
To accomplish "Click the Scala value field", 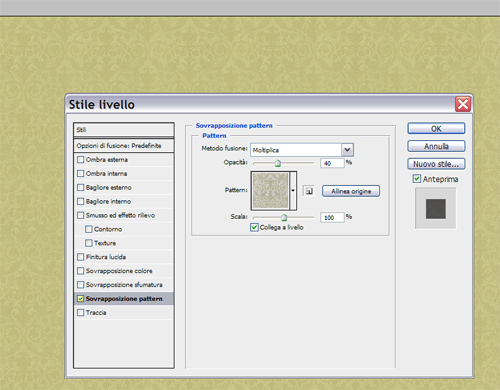I will click(x=332, y=217).
